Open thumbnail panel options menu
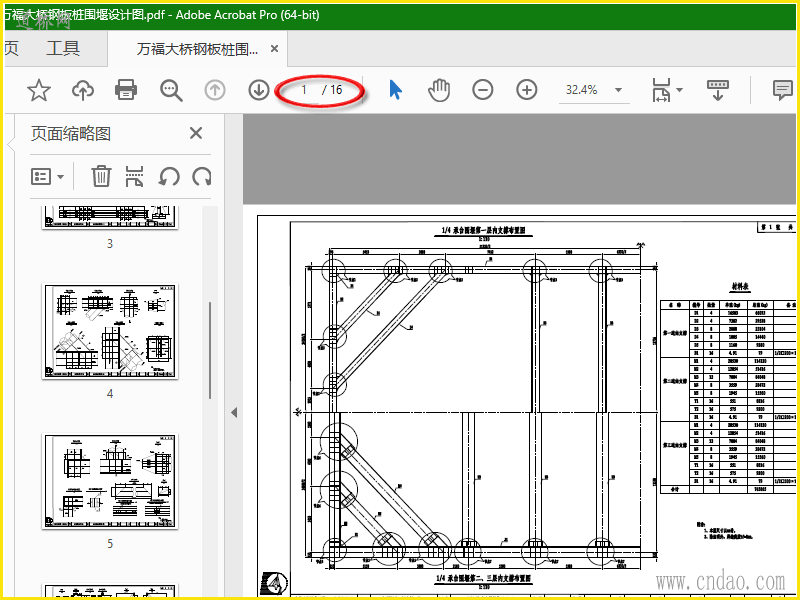Viewport: 800px width, 600px height. 47,177
